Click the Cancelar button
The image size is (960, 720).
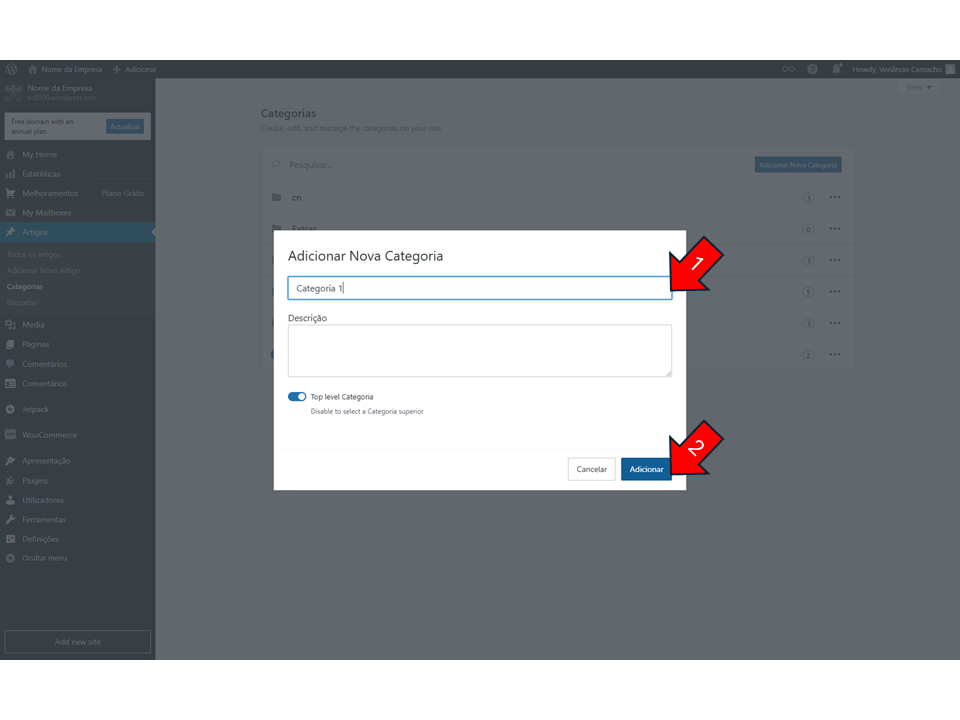591,469
